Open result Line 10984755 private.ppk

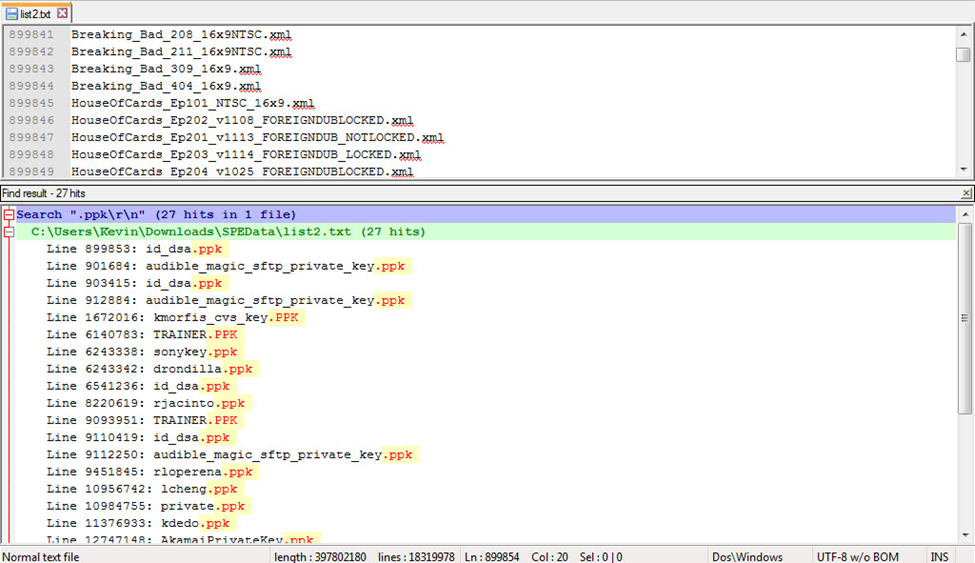click(146, 506)
